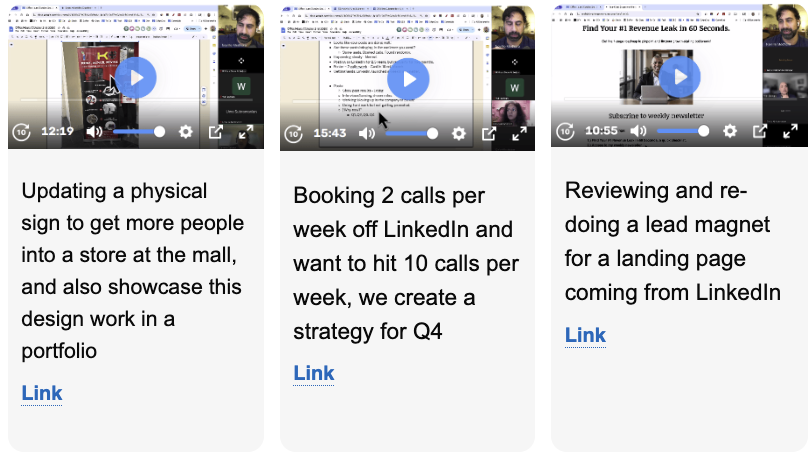Screen dimensions: 810x462
Task: Rewind 10 seconds in second video
Action: pos(294,132)
